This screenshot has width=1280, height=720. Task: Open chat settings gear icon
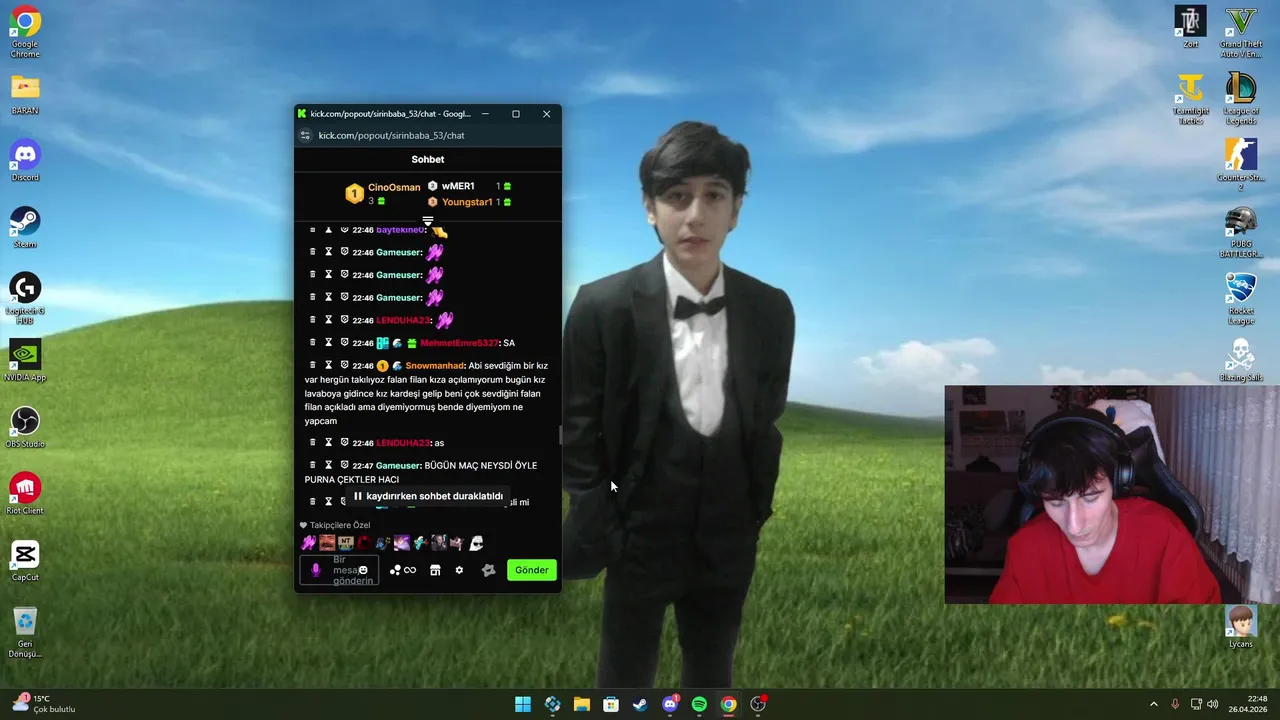click(459, 570)
